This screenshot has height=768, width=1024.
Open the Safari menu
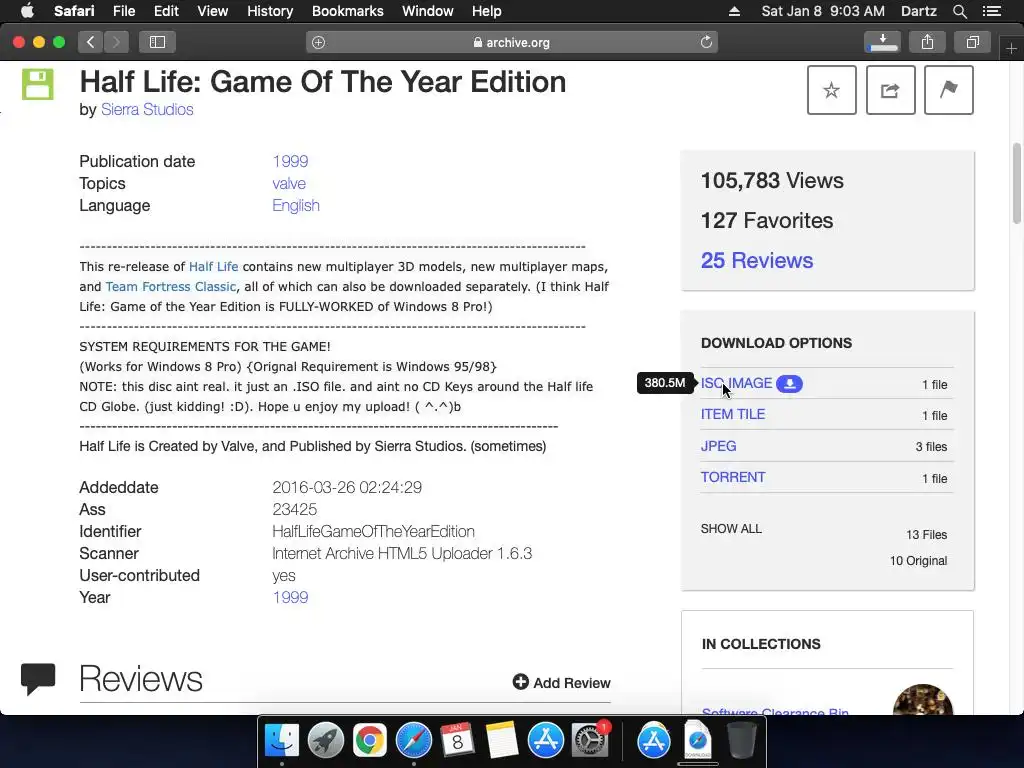click(x=74, y=11)
